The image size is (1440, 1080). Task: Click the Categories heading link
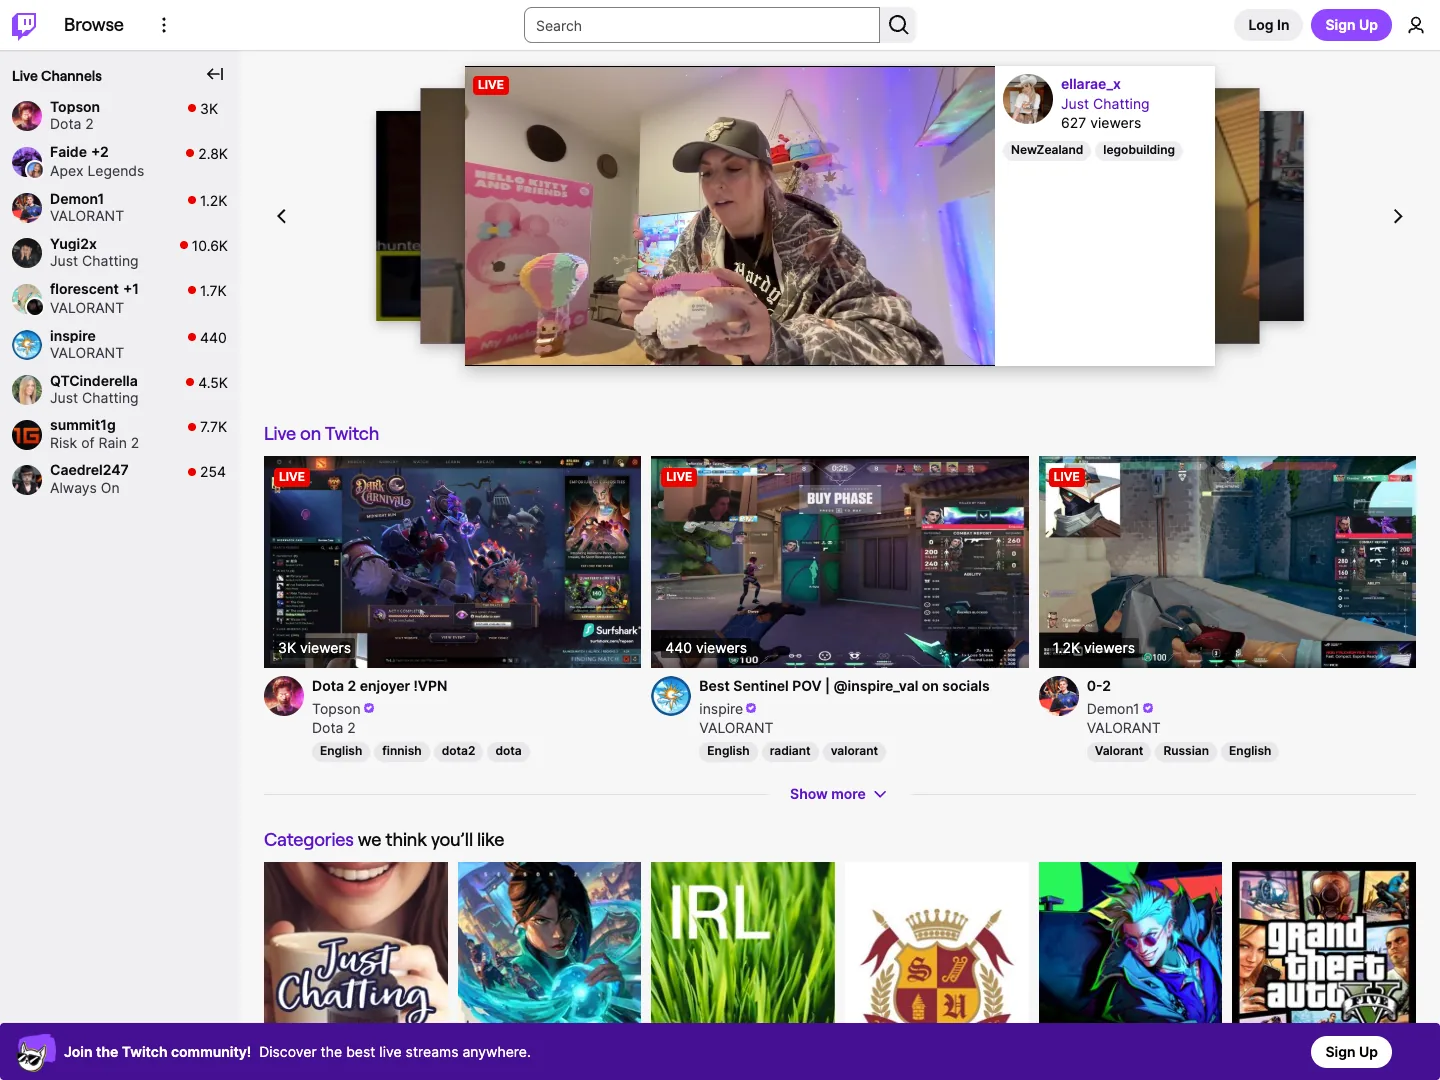(308, 840)
